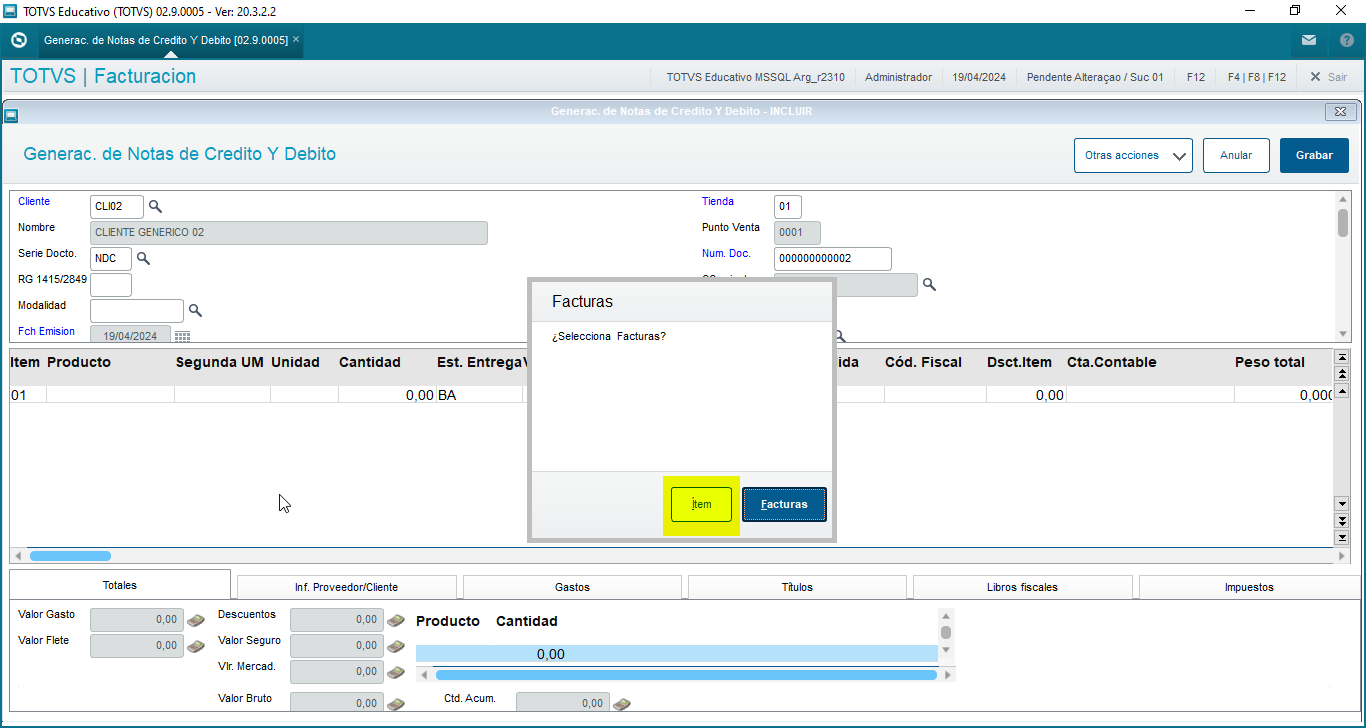Click the Cód. Fiscal column header
Image resolution: width=1366 pixels, height=728 pixels.
tap(923, 362)
